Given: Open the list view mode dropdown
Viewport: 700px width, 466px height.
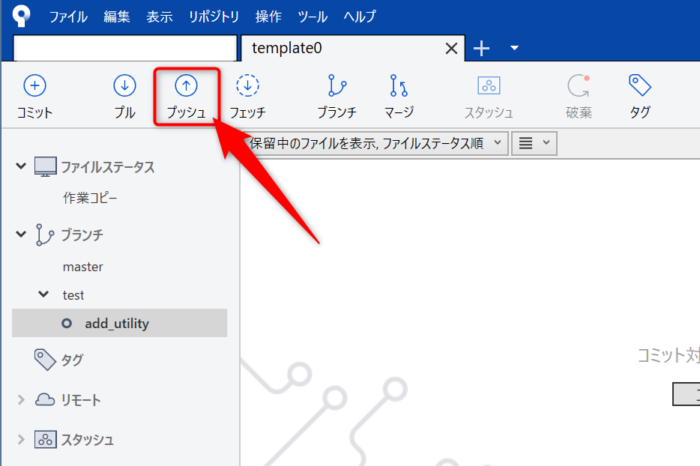Looking at the screenshot, I should 535,143.
